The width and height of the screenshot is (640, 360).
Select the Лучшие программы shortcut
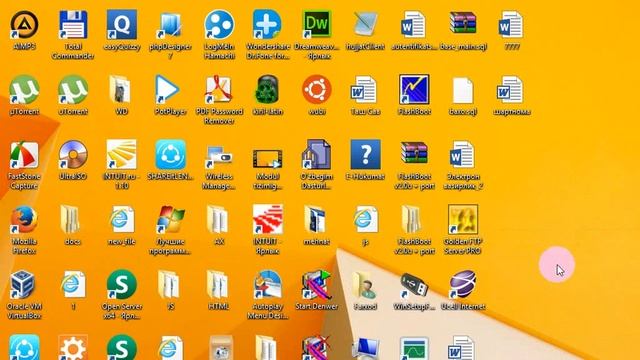(170, 220)
